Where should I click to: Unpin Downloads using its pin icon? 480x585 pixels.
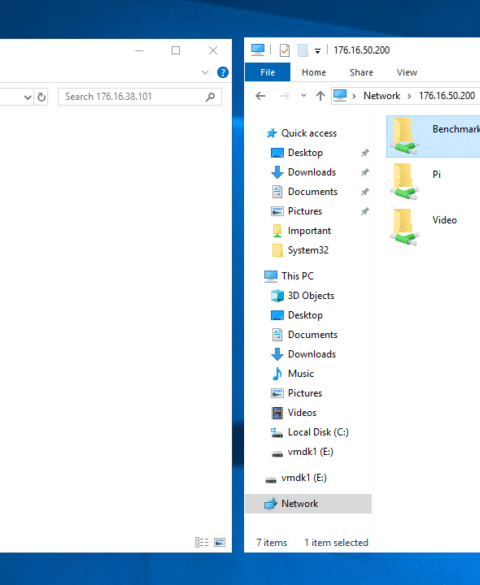pos(365,172)
